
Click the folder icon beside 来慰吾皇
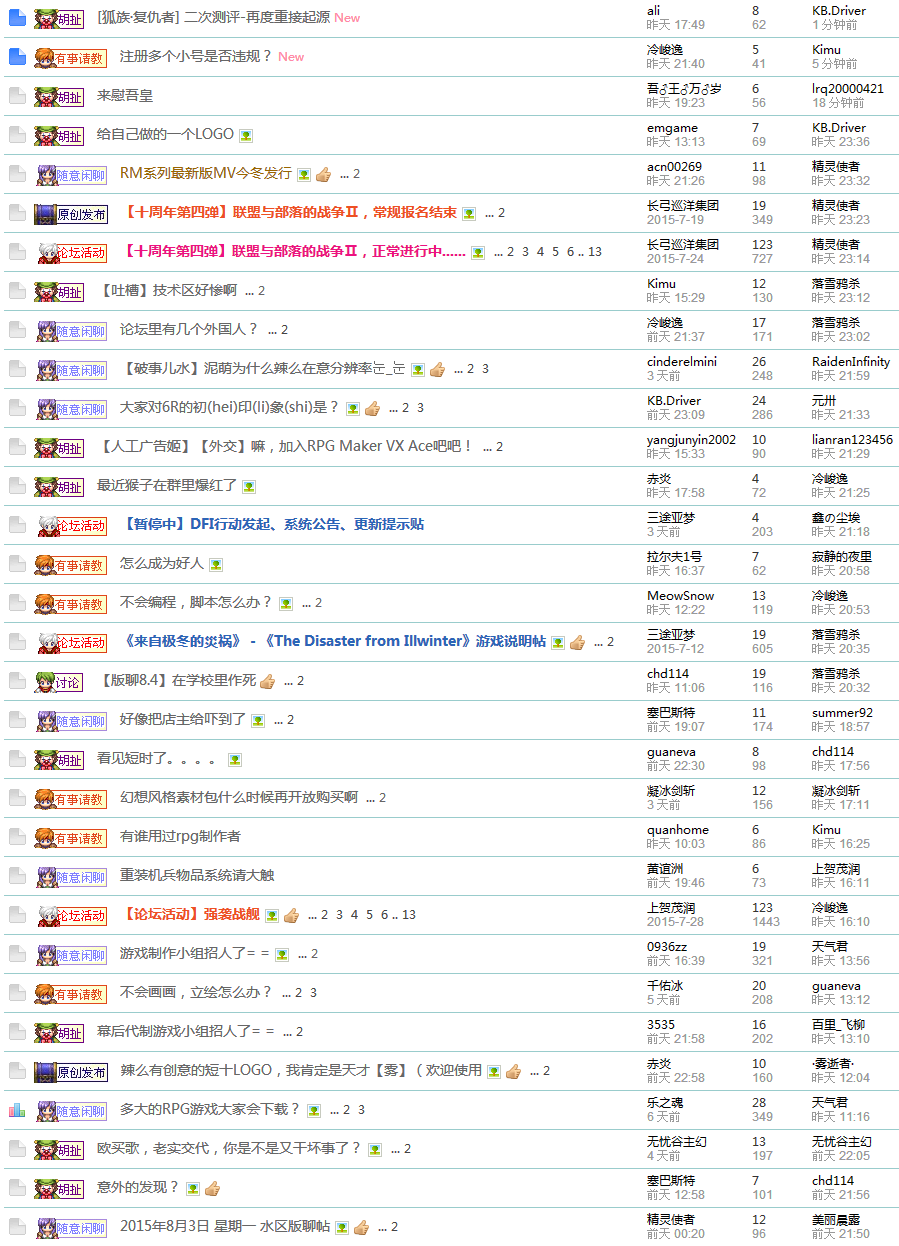click(x=16, y=96)
